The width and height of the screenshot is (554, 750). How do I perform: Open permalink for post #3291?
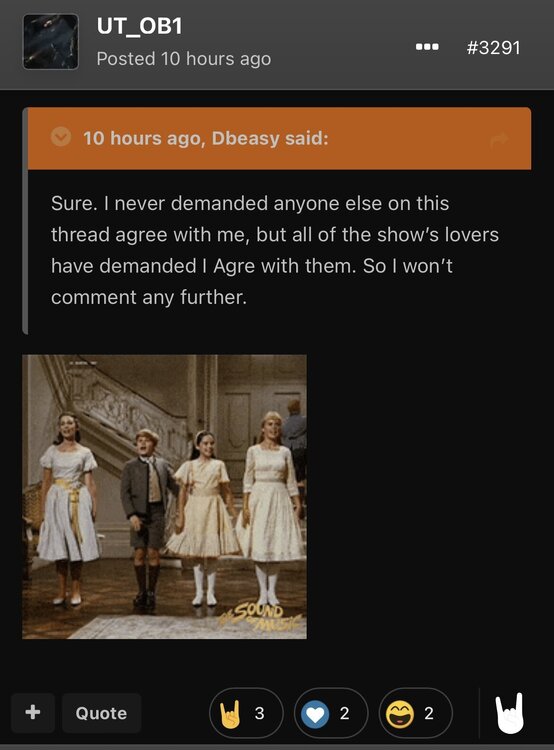(493, 47)
